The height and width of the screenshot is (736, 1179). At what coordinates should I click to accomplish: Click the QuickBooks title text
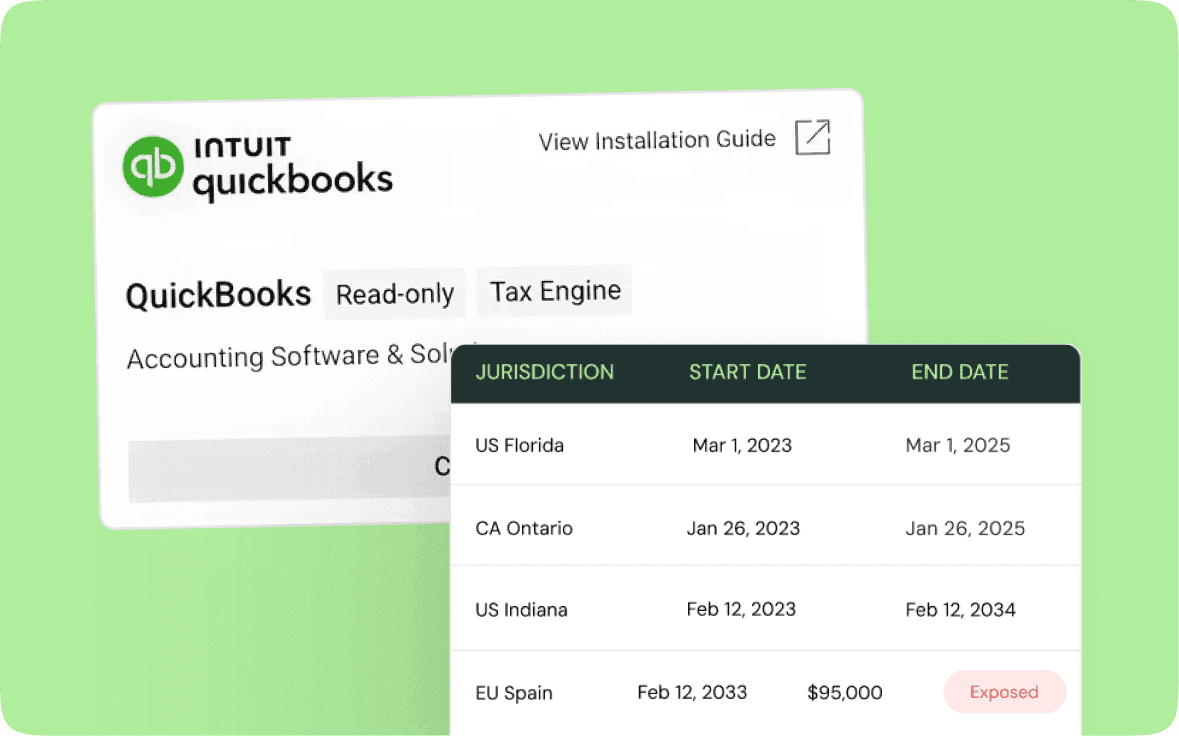click(x=218, y=295)
